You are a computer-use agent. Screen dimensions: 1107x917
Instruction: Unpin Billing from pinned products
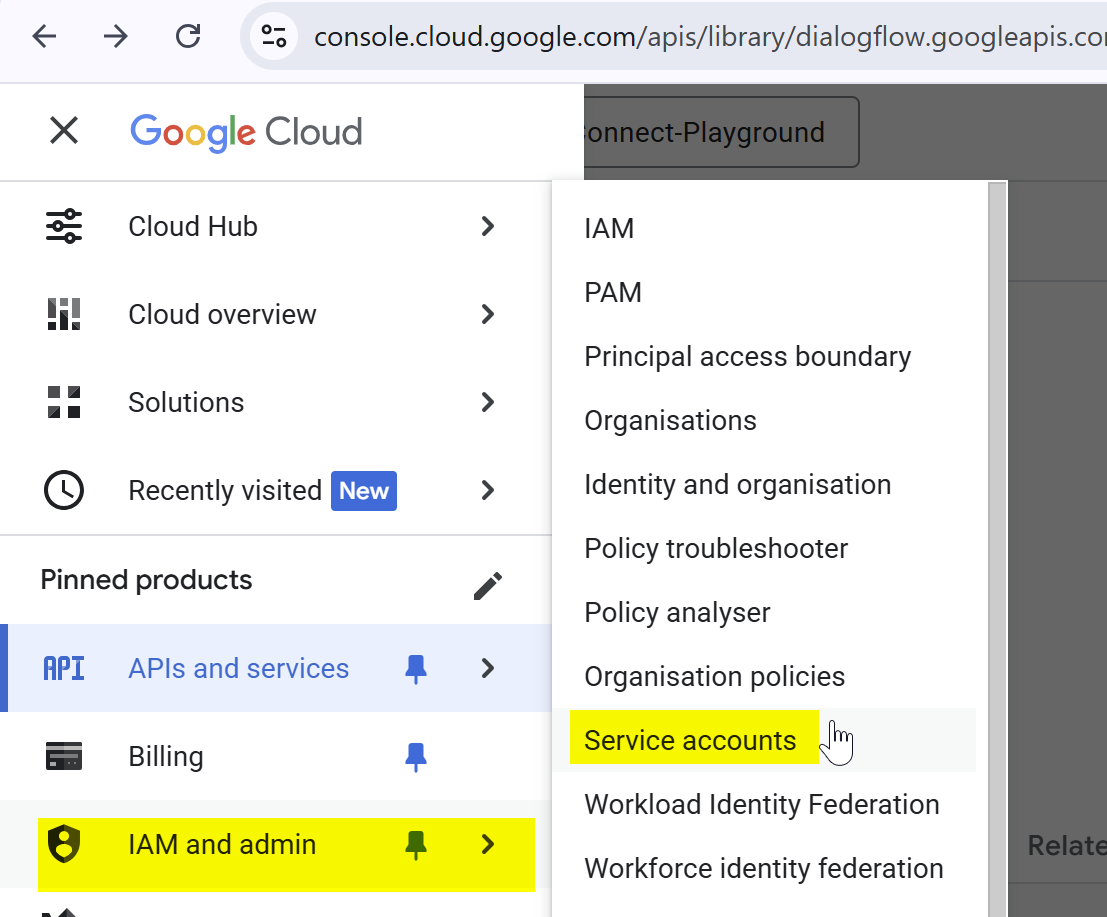416,757
